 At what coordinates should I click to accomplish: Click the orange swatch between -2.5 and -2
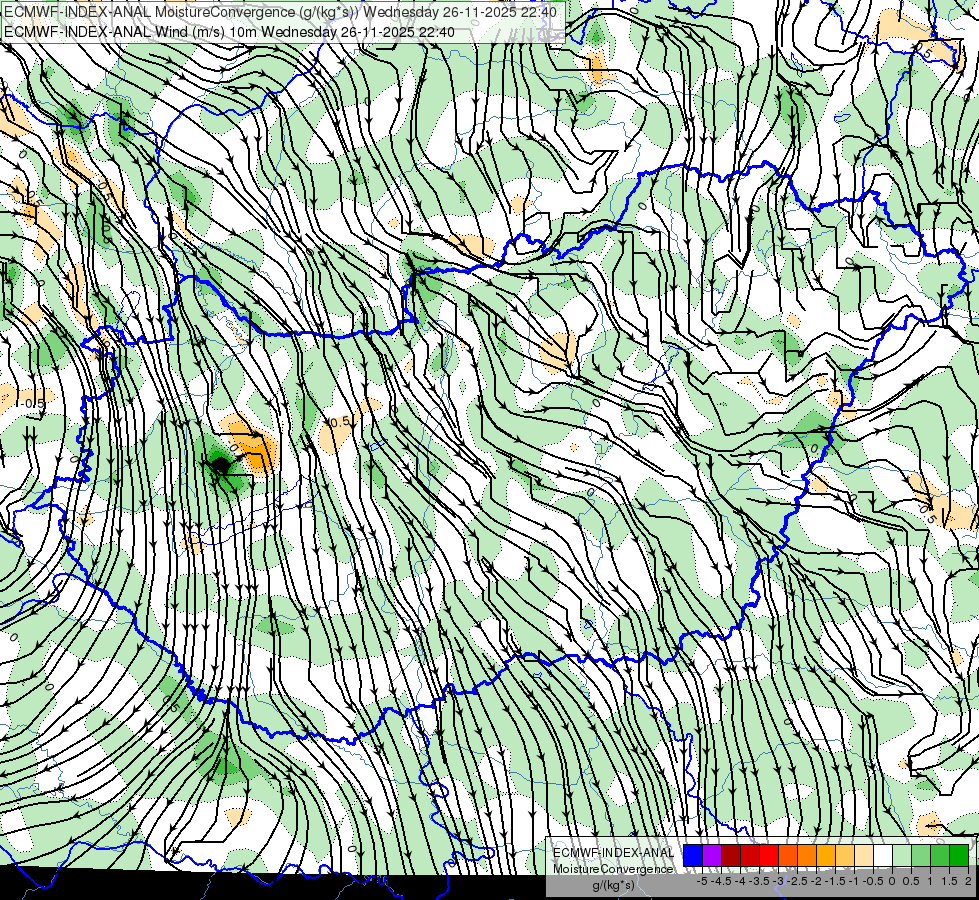click(x=807, y=856)
